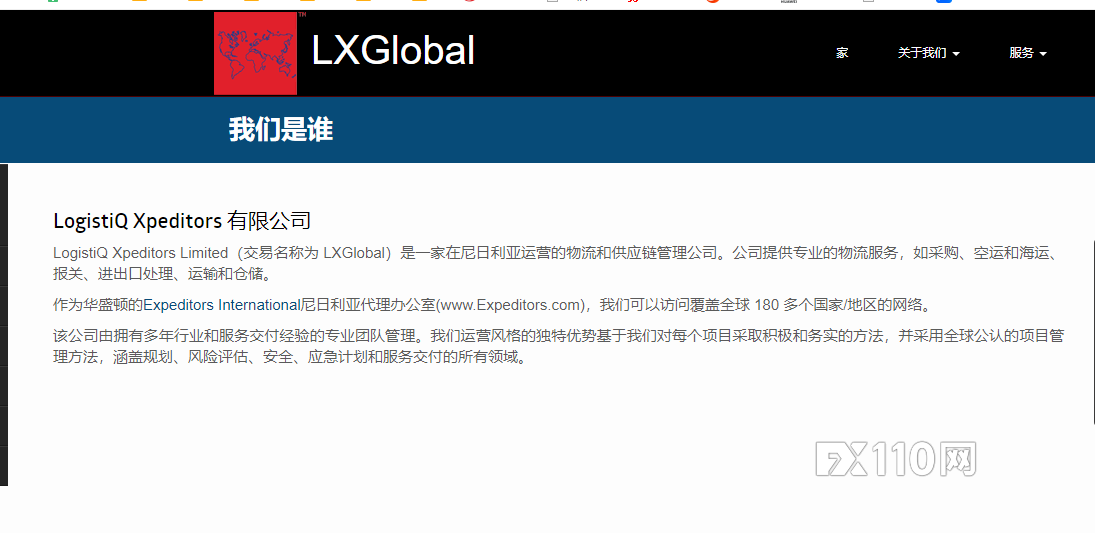Expand the 服务 dropdown menu
The image size is (1095, 533).
point(1027,53)
